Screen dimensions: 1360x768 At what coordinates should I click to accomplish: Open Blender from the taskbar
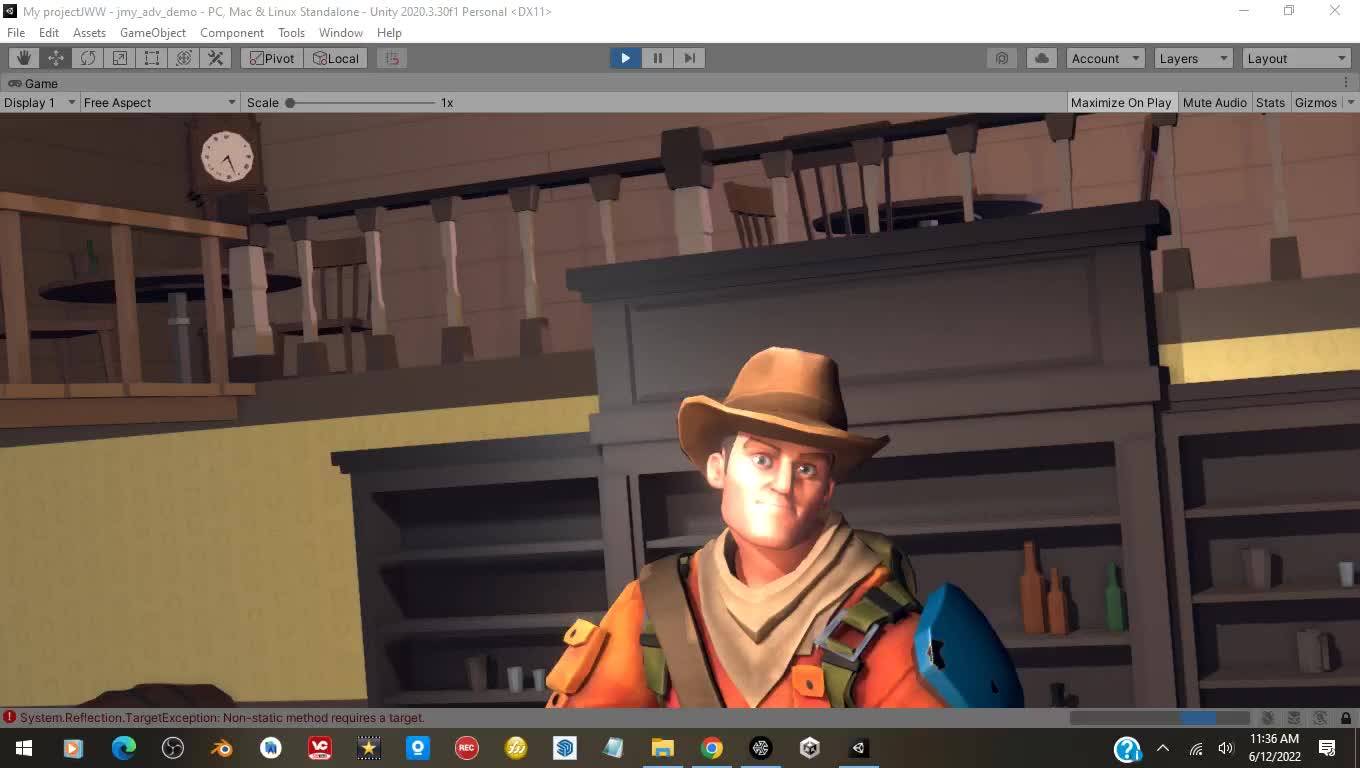(x=221, y=748)
